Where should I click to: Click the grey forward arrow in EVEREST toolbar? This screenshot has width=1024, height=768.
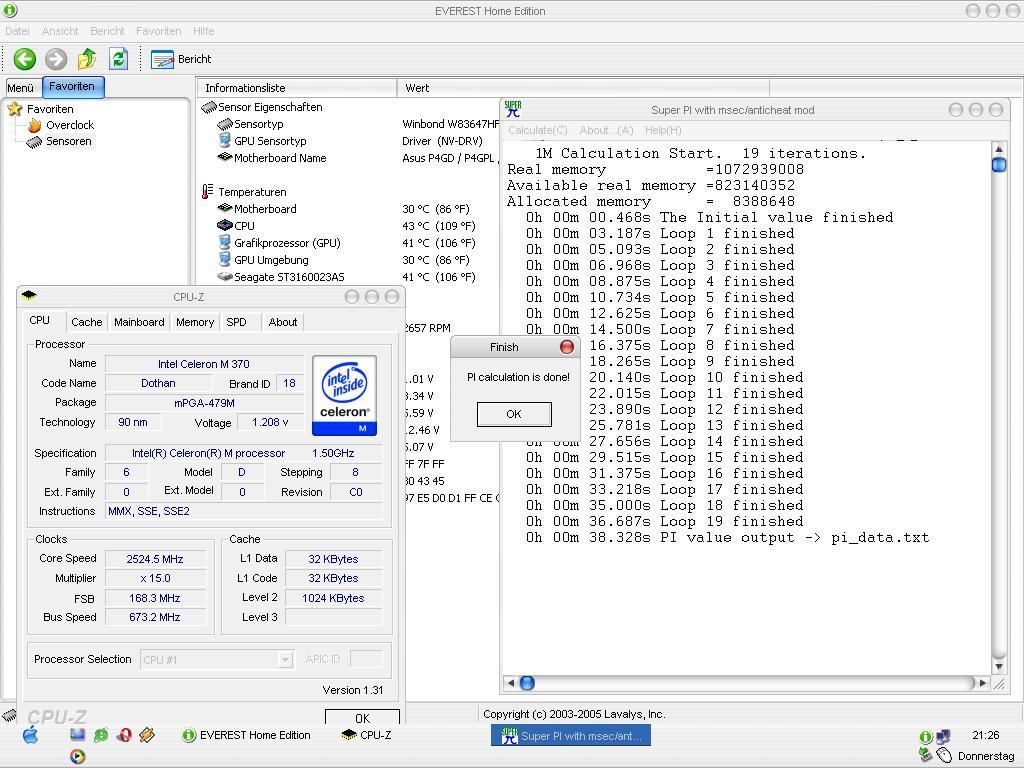coord(56,59)
